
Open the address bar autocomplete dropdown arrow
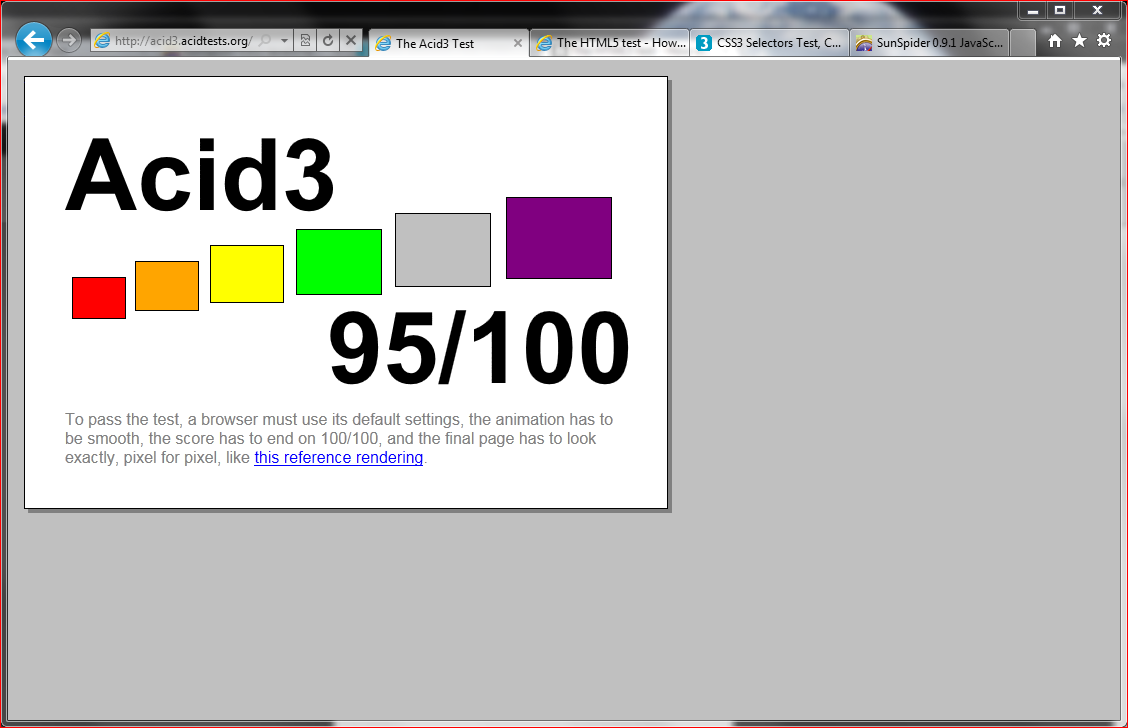(284, 41)
